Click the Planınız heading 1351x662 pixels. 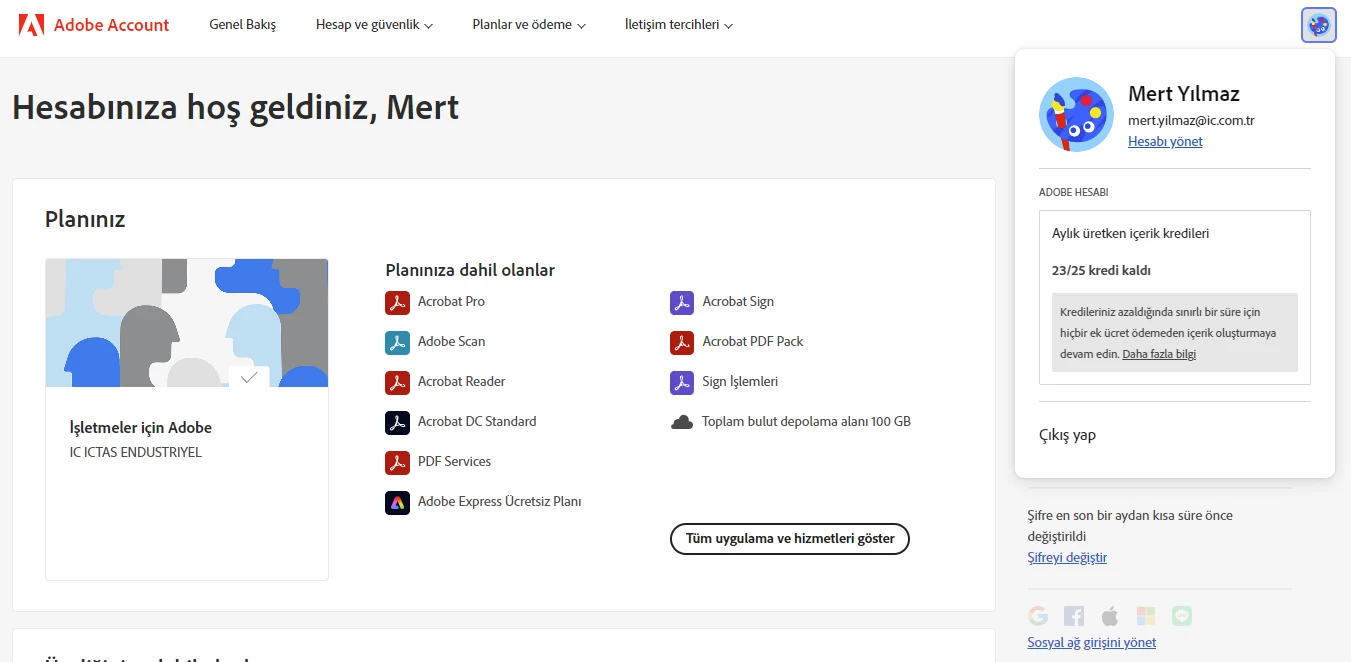coord(85,220)
